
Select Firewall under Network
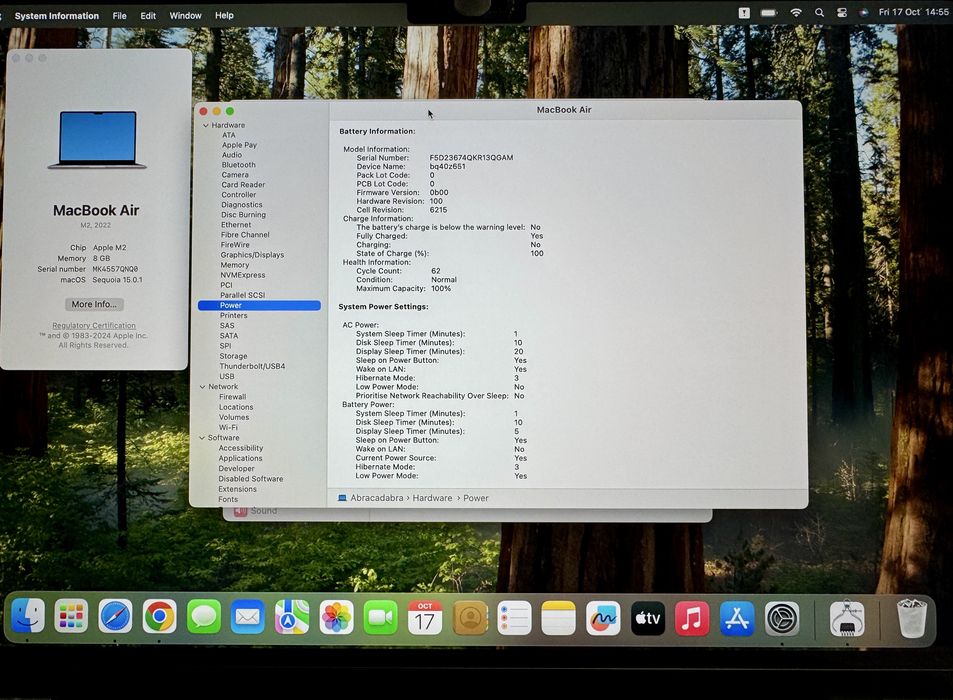tap(232, 397)
